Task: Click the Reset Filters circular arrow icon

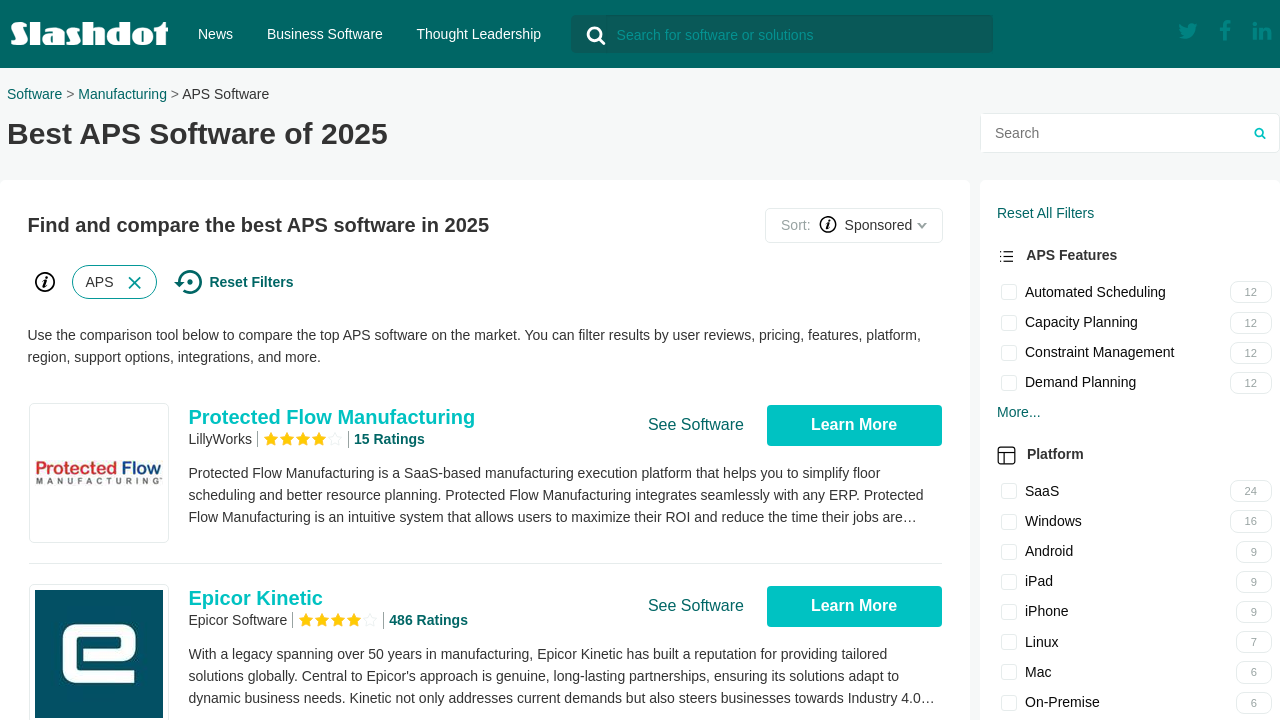Action: (x=188, y=282)
